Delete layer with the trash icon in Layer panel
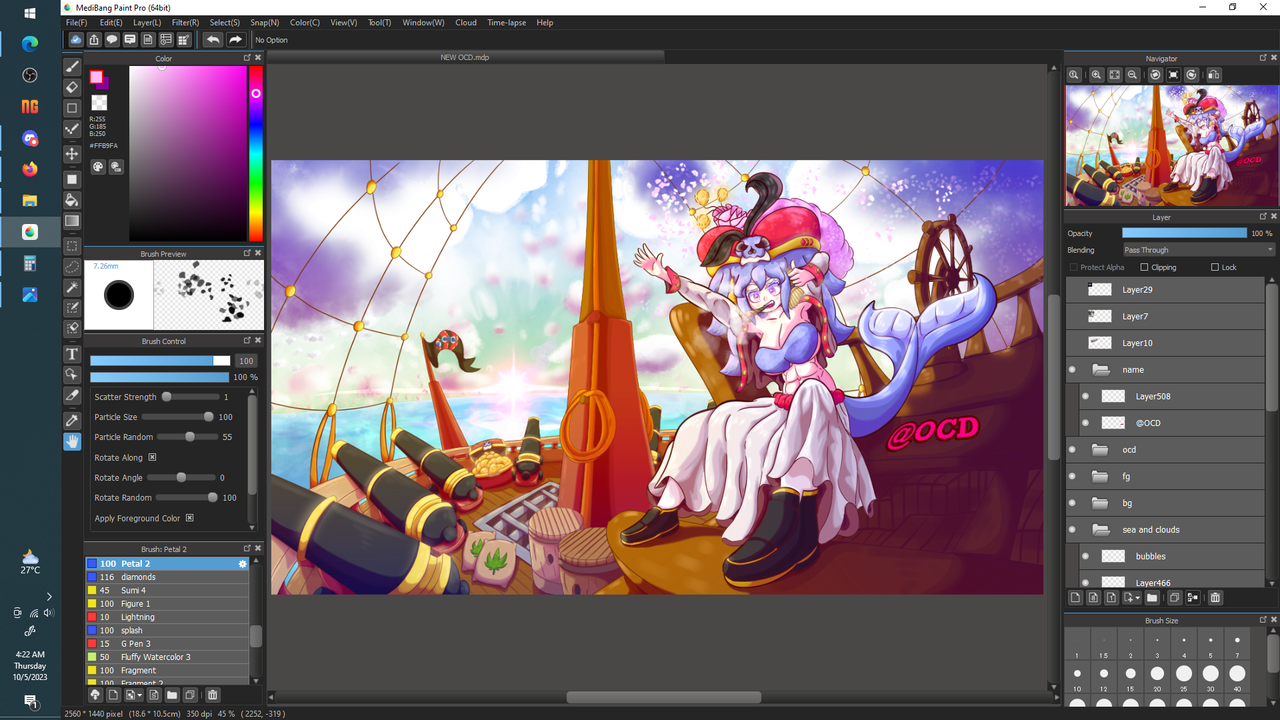The width and height of the screenshot is (1280, 720). point(1215,598)
